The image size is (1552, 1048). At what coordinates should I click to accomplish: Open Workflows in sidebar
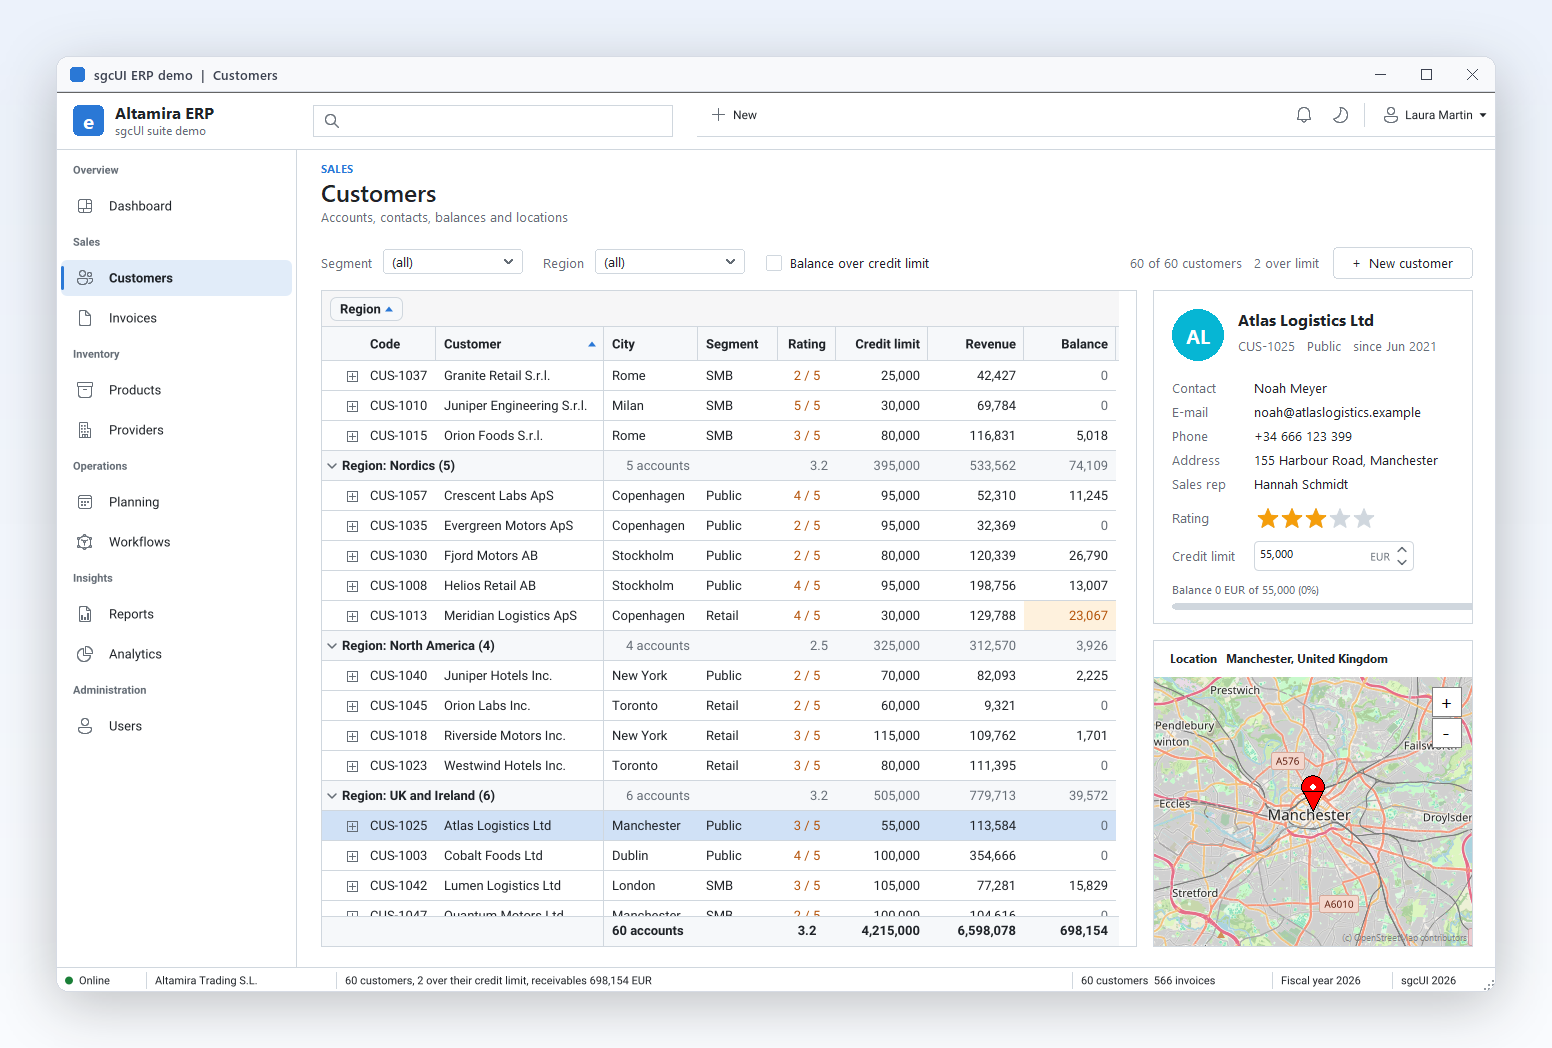pyautogui.click(x=177, y=542)
